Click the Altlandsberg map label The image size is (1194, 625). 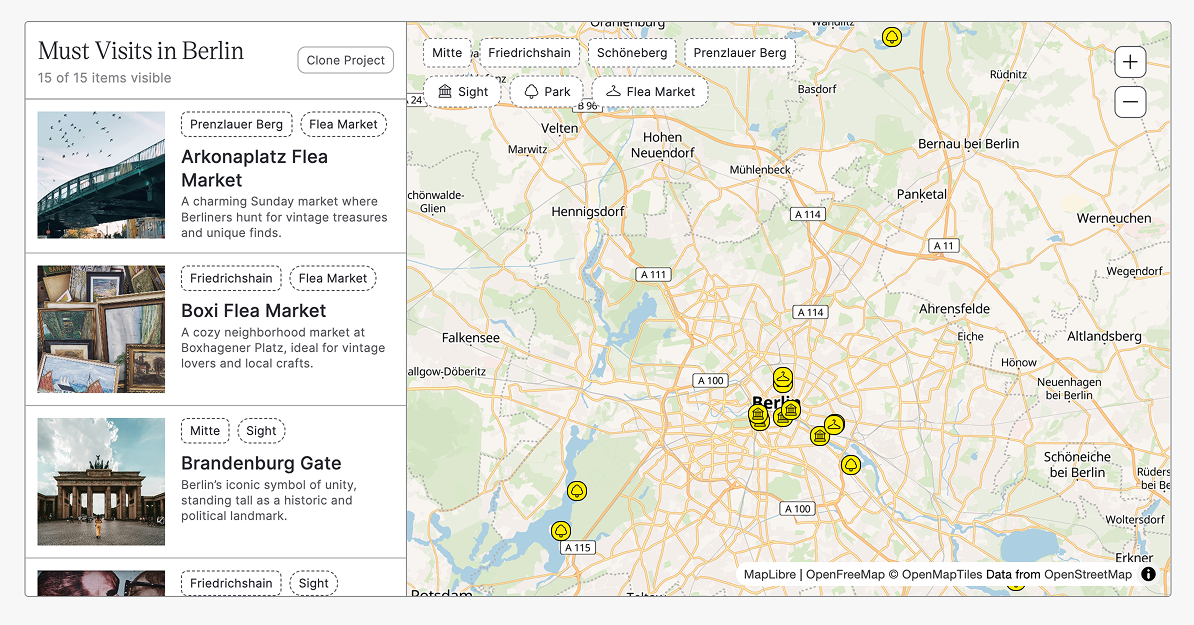pos(1104,336)
